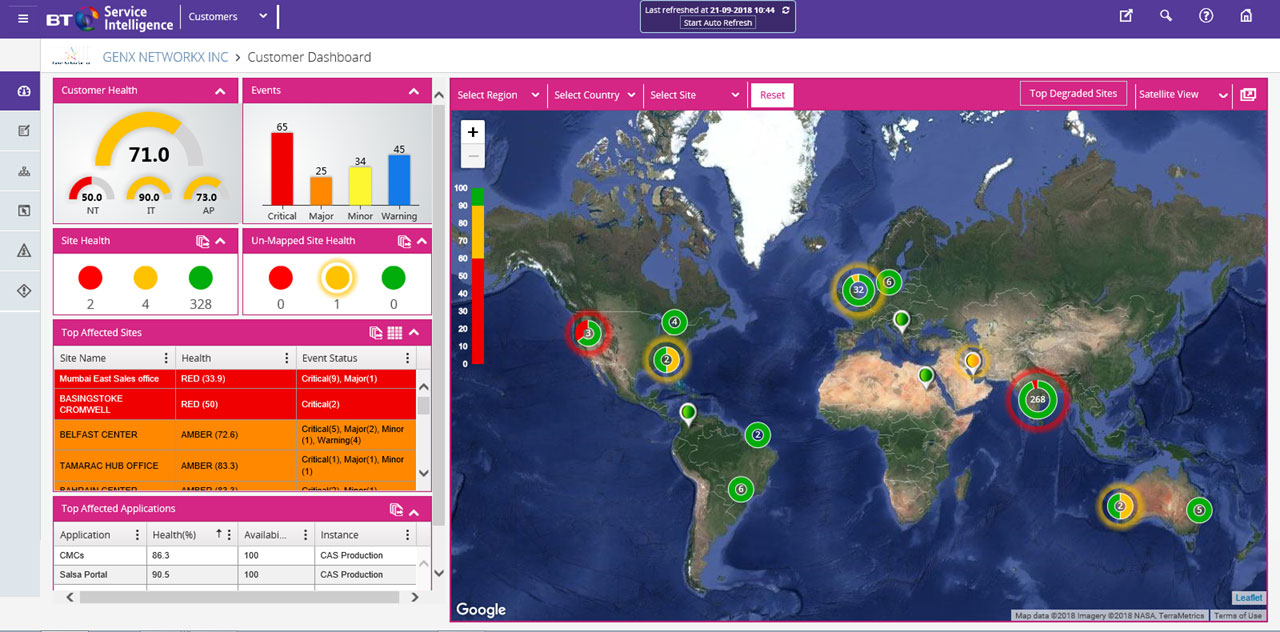Open the Select Site dropdown
Viewport: 1280px width, 632px height.
(x=695, y=95)
